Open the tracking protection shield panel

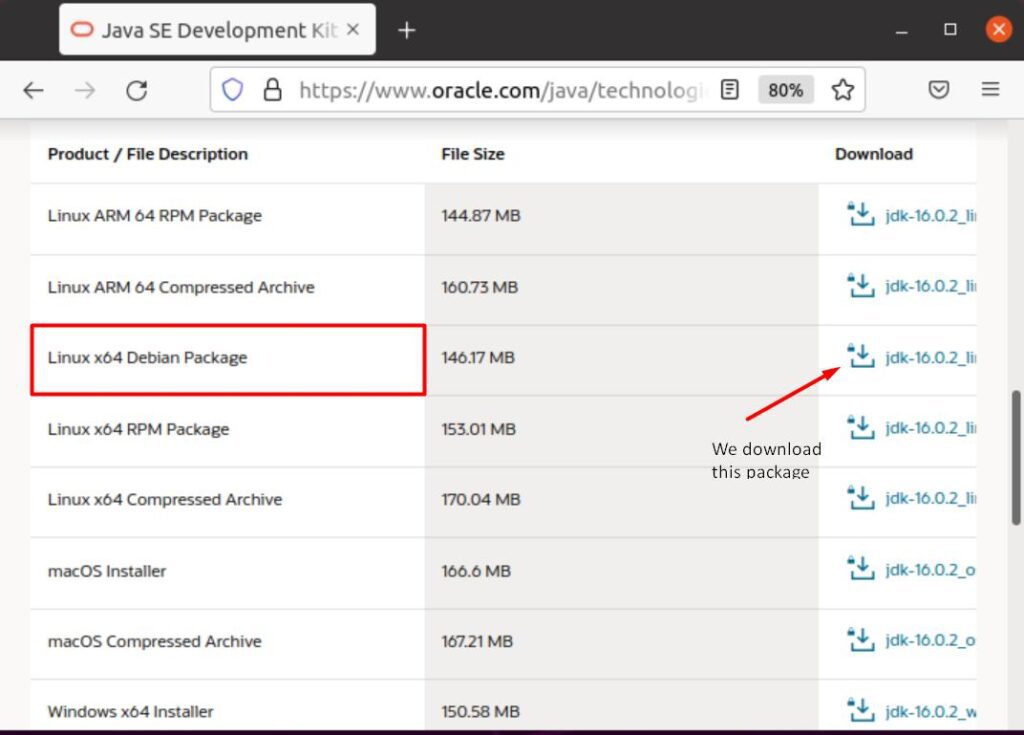(232, 89)
